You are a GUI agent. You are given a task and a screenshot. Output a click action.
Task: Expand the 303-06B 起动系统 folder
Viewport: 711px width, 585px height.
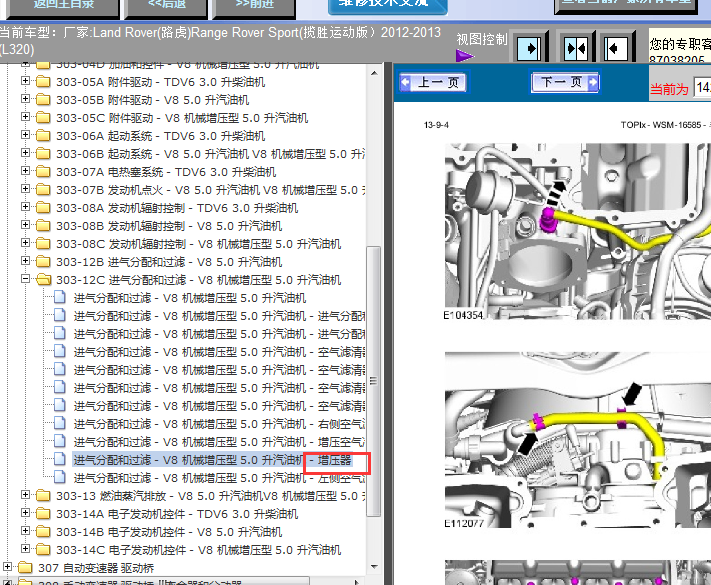click(x=25, y=153)
